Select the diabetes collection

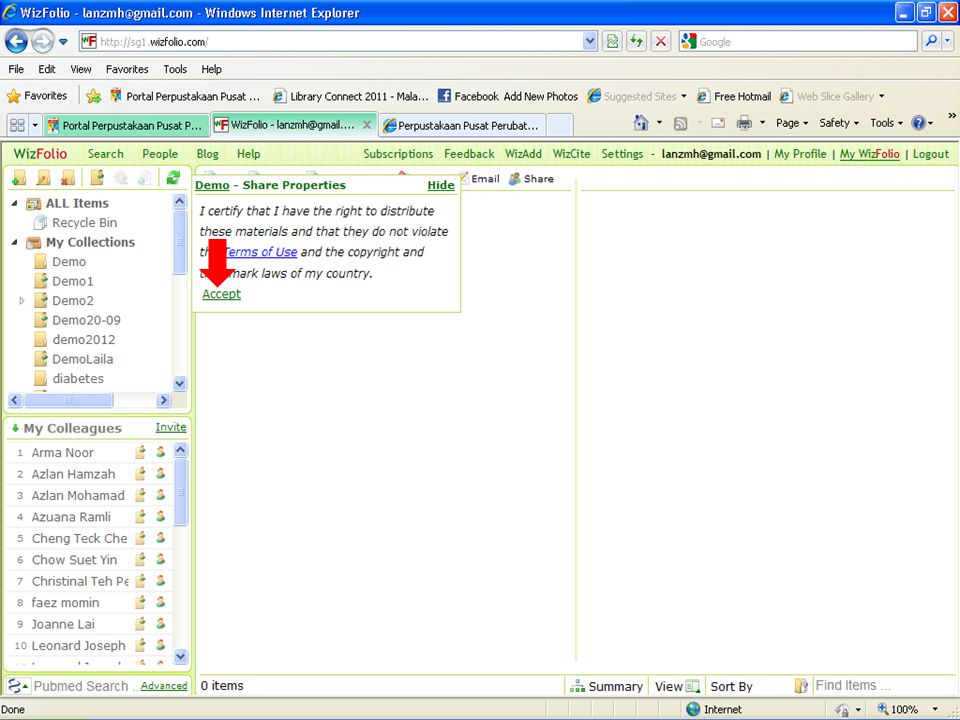click(78, 378)
